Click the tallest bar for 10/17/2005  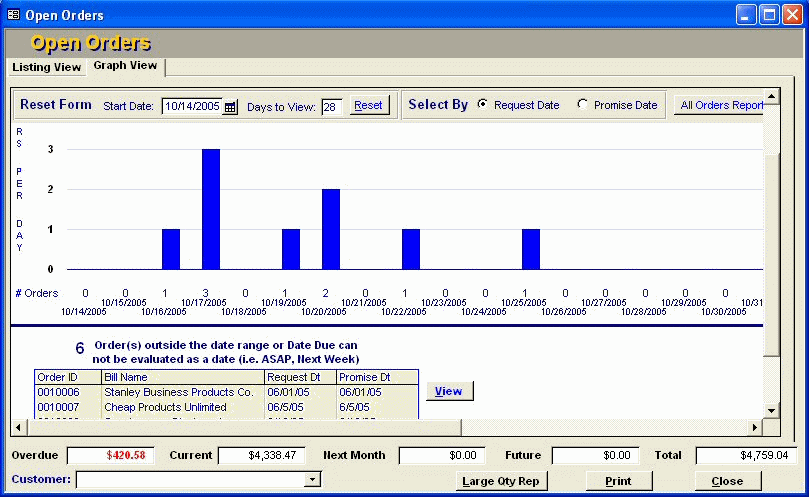(210, 209)
